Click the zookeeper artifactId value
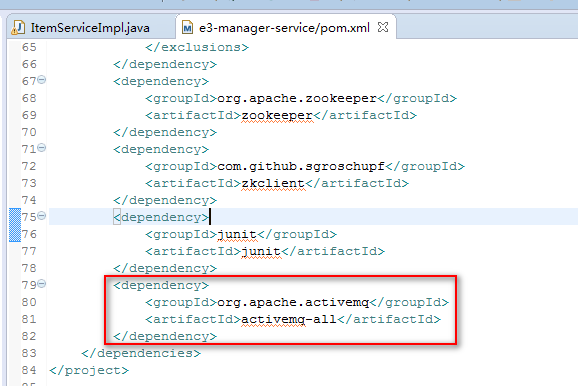Image resolution: width=578 pixels, height=386 pixels. click(x=277, y=115)
